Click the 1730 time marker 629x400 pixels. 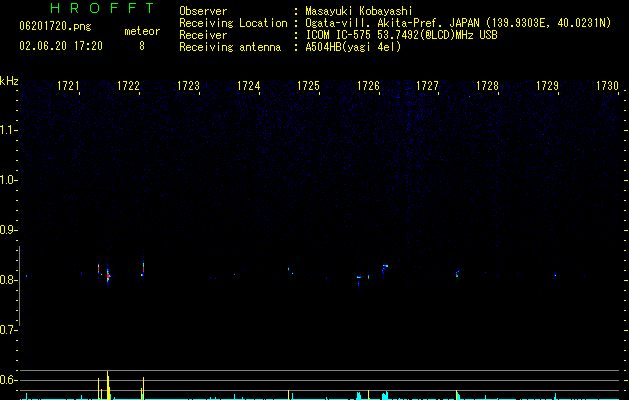607,86
